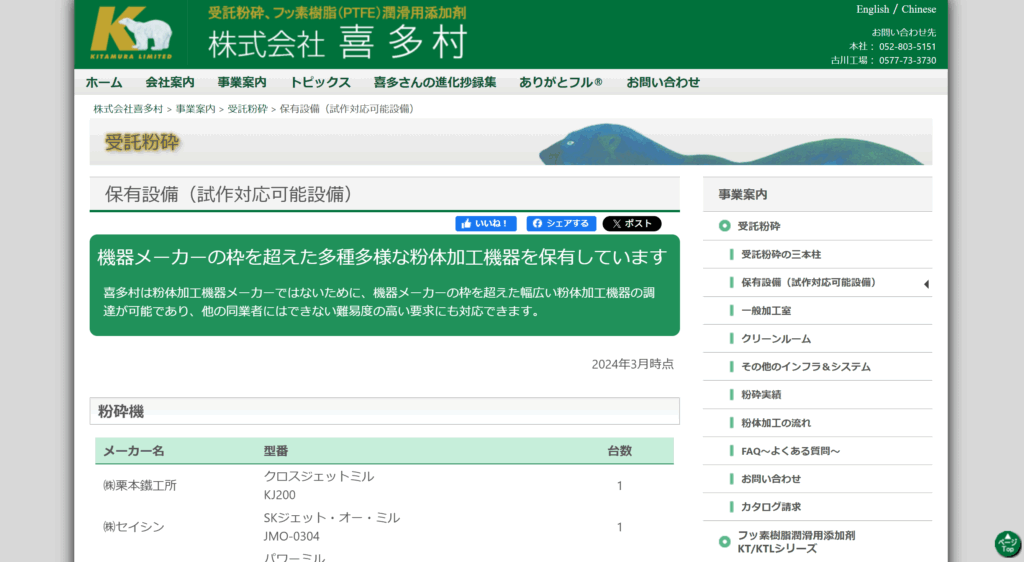Switch the site language to English
This screenshot has height=562, width=1024.
pos(872,9)
